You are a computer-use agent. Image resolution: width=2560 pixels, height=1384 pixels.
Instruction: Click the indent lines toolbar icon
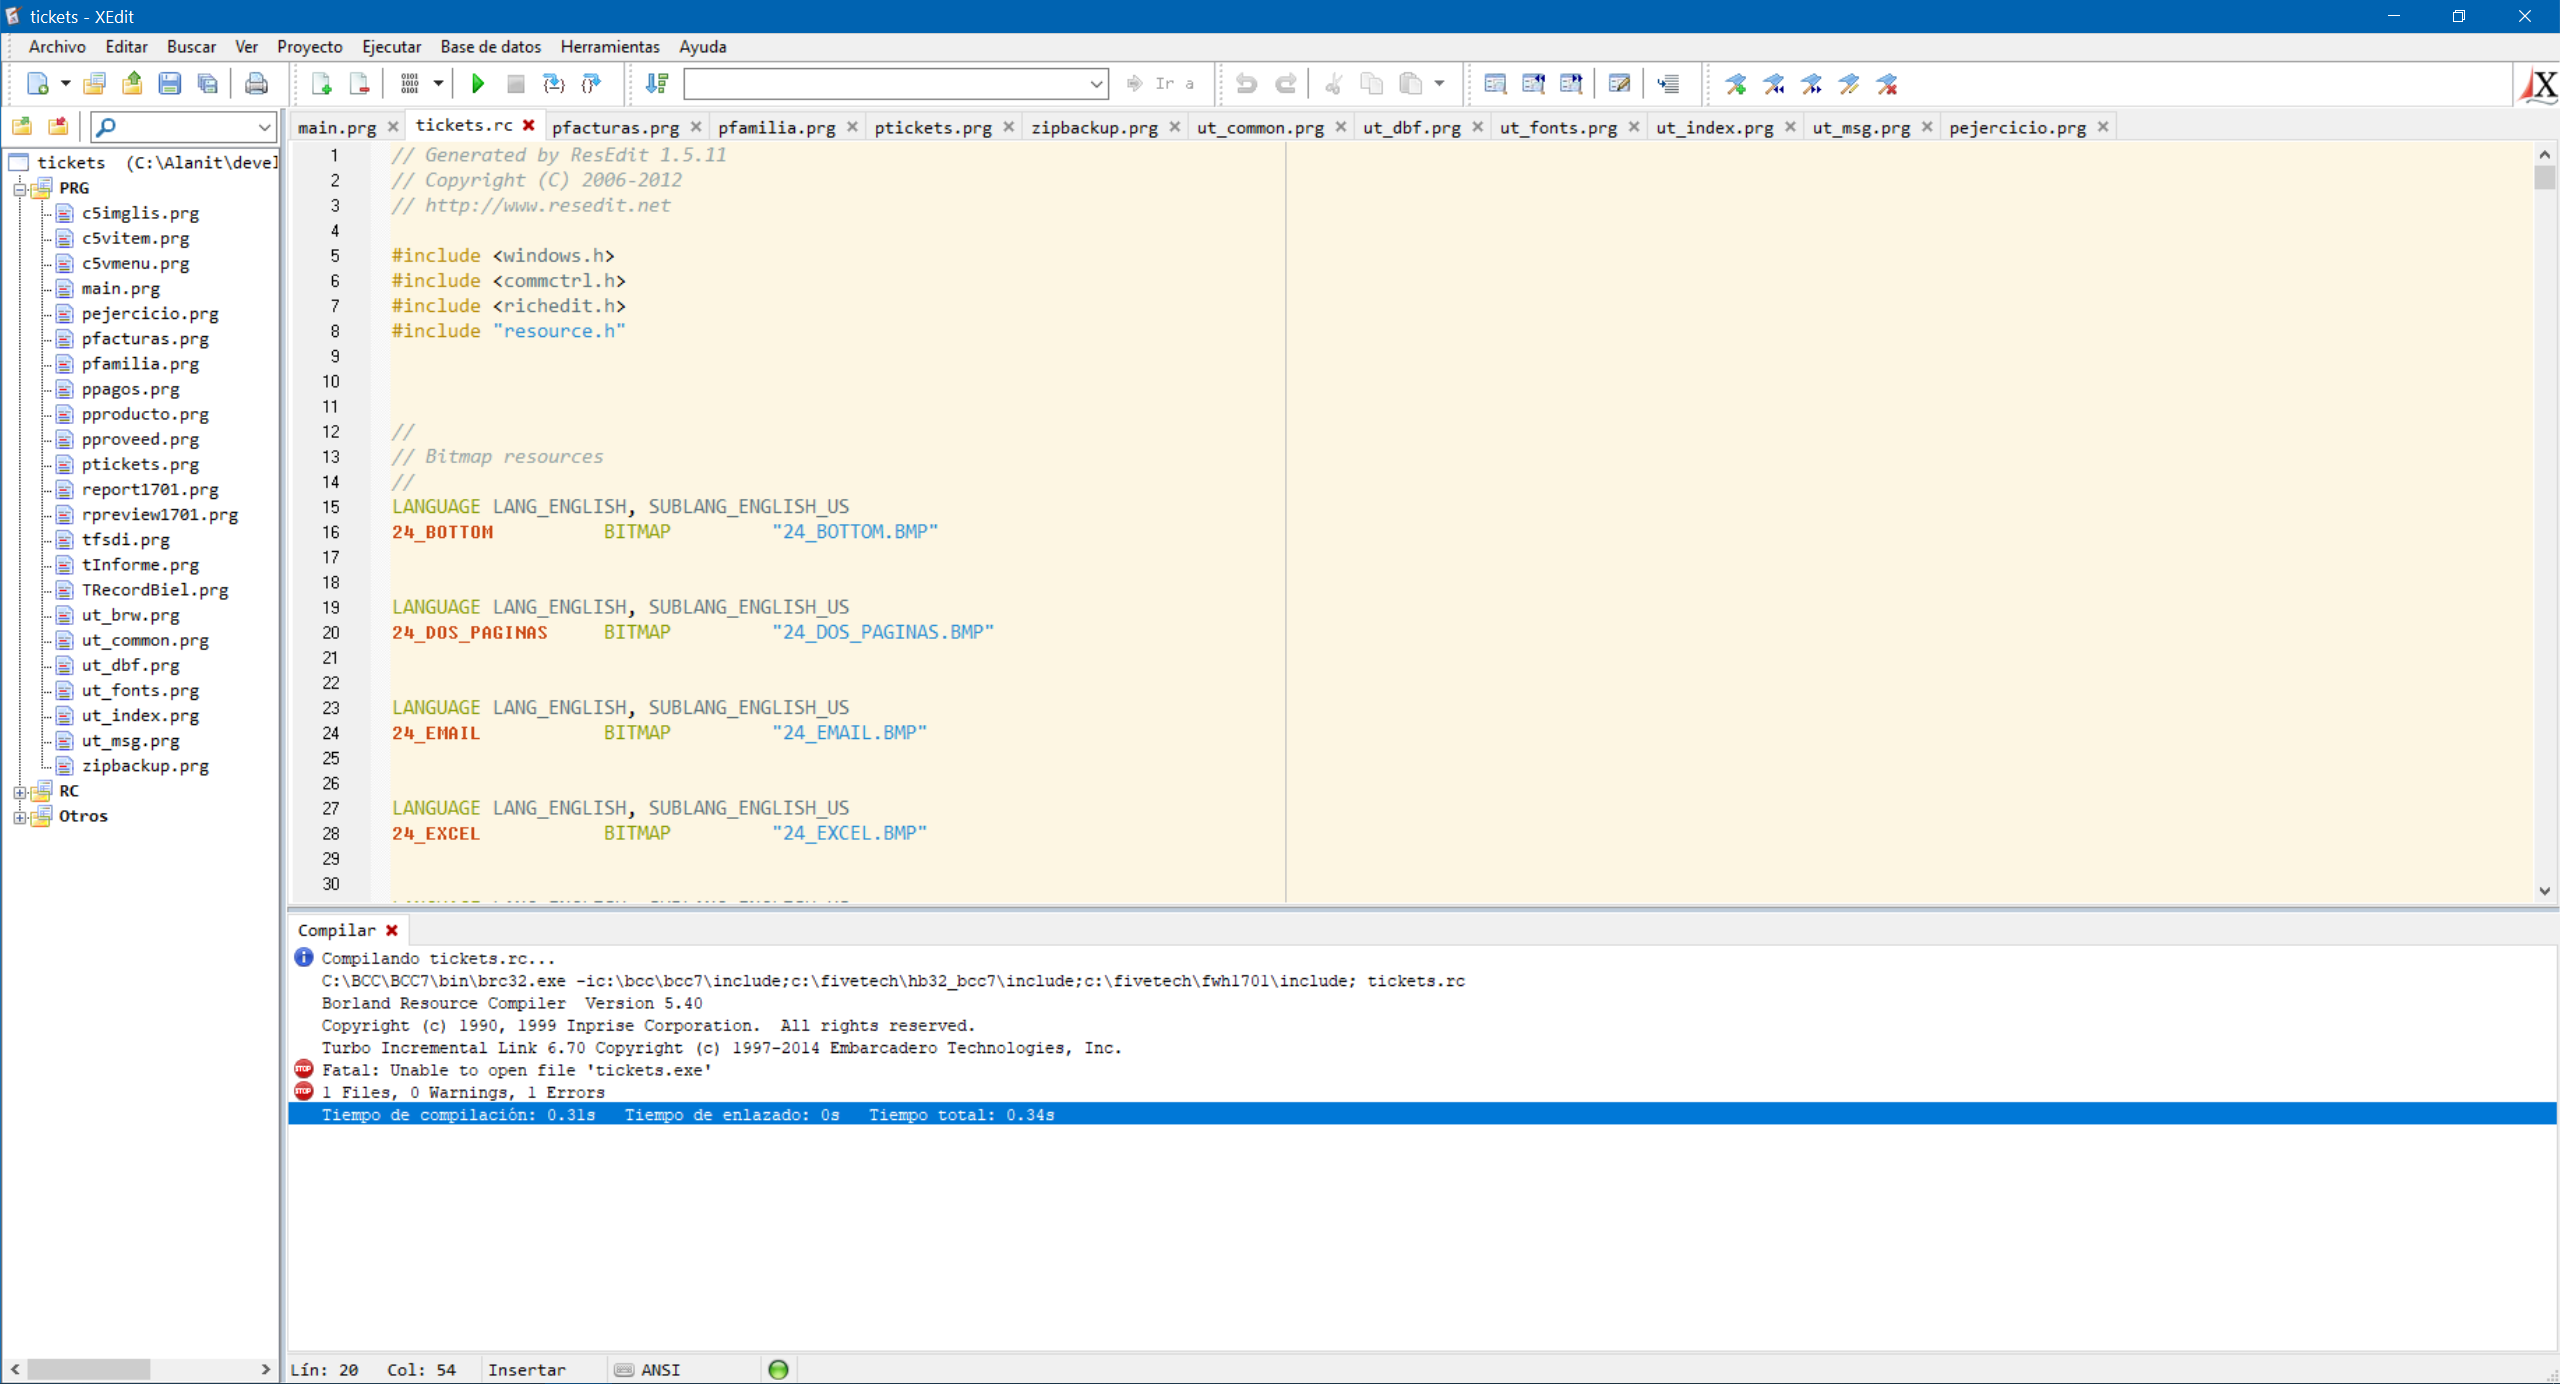[x=1667, y=84]
